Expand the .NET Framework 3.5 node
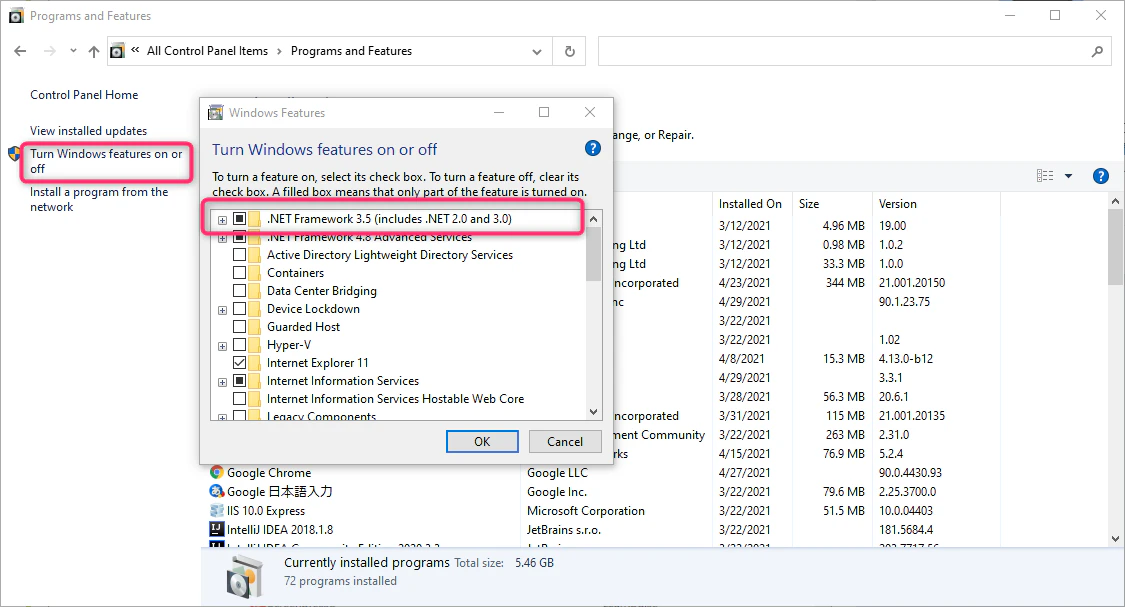 point(222,220)
